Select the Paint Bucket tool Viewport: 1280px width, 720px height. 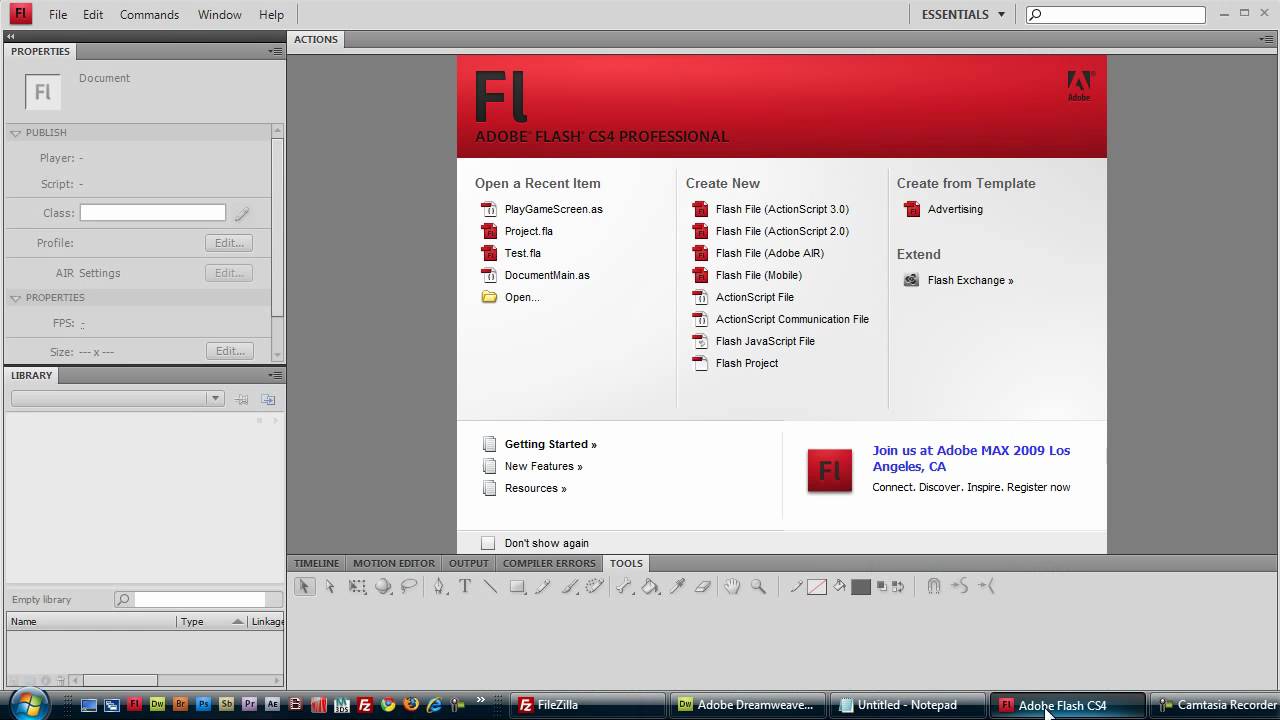[651, 587]
